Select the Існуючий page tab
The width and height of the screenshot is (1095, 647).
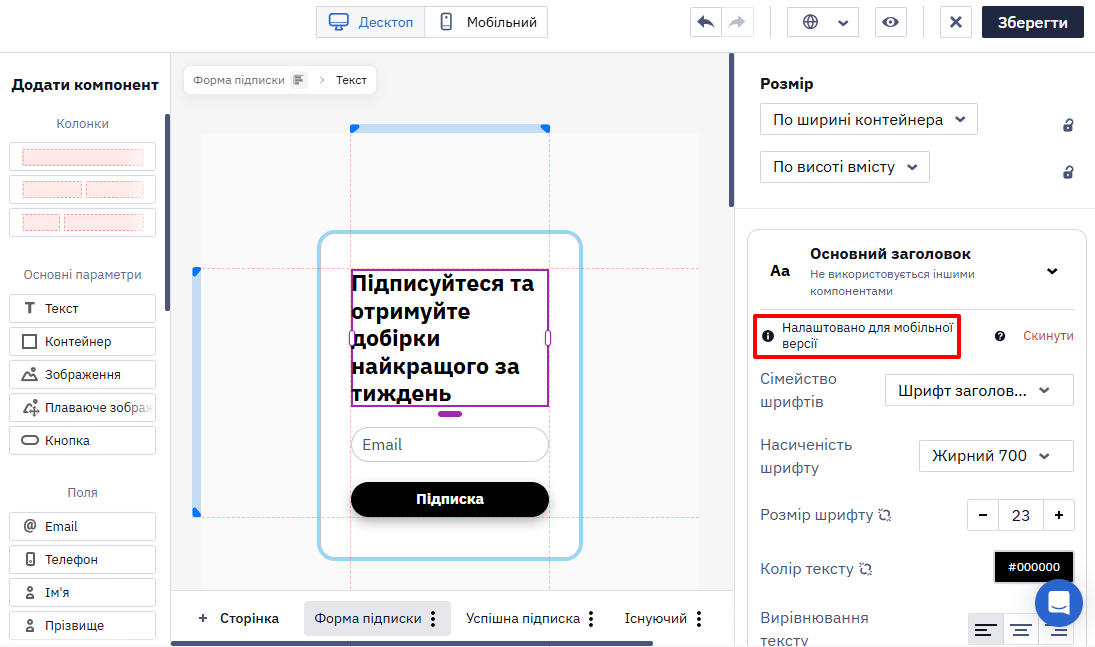656,618
